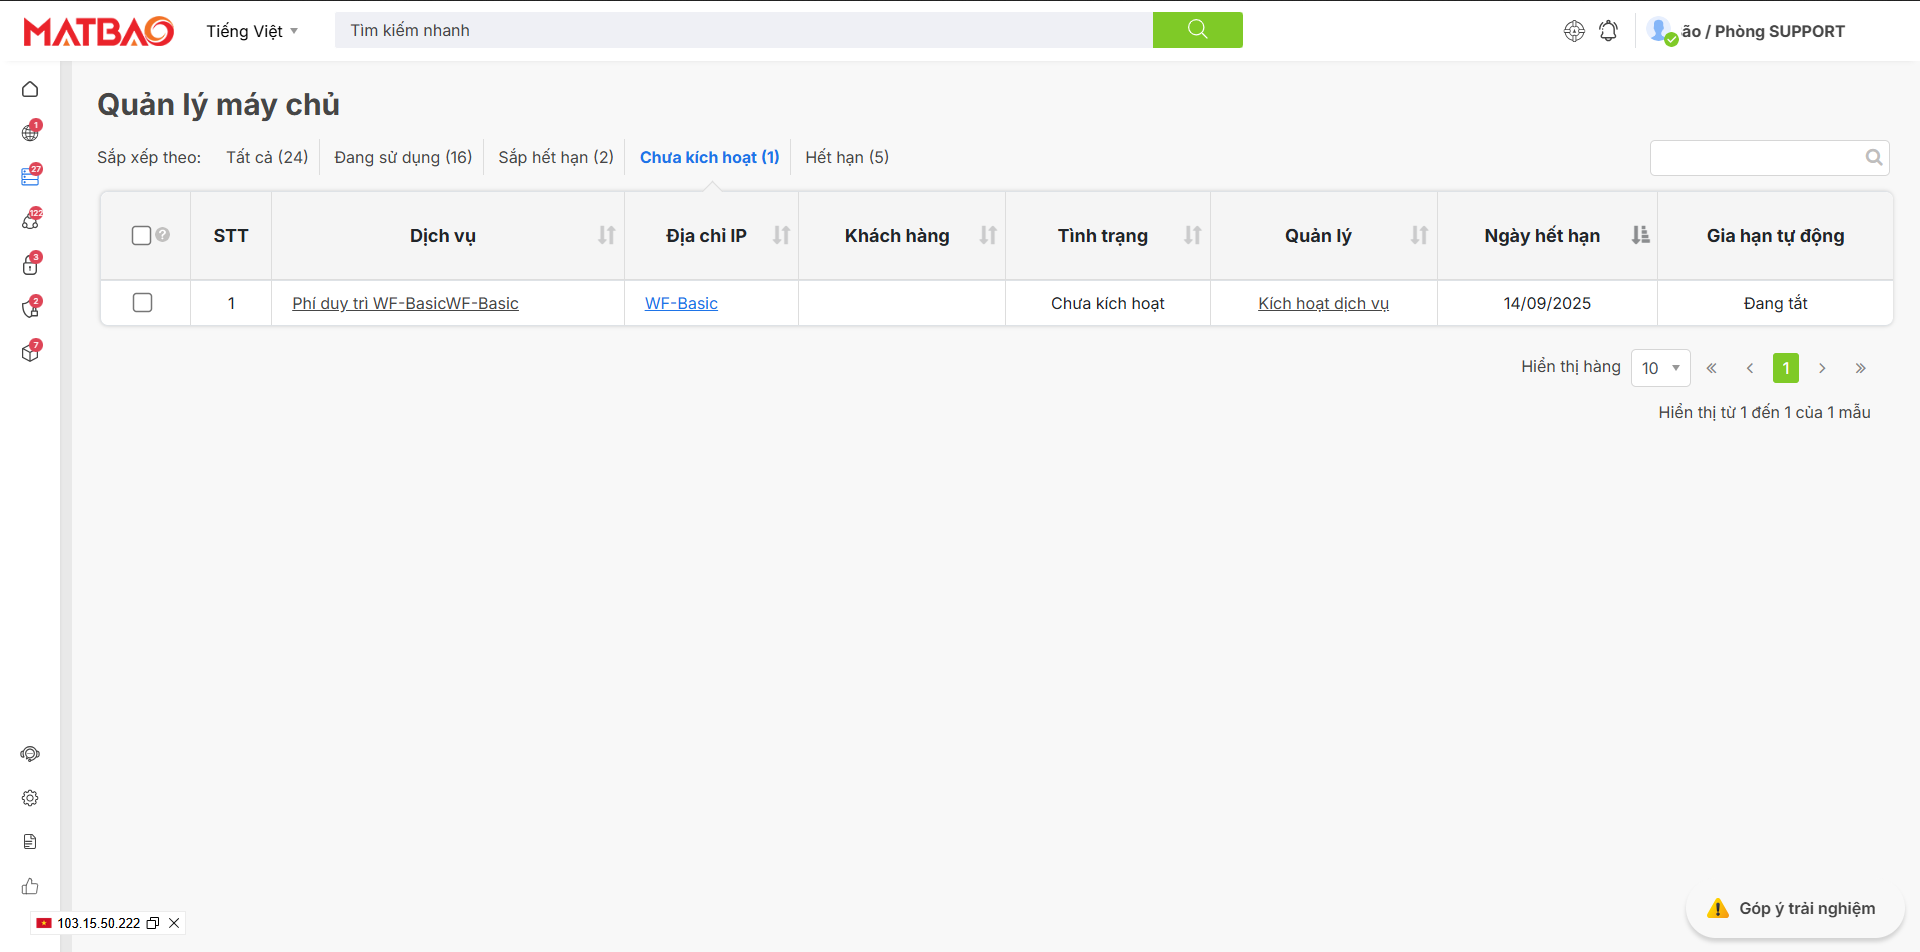Select the Đang sử dụng (16) tab

pyautogui.click(x=403, y=157)
